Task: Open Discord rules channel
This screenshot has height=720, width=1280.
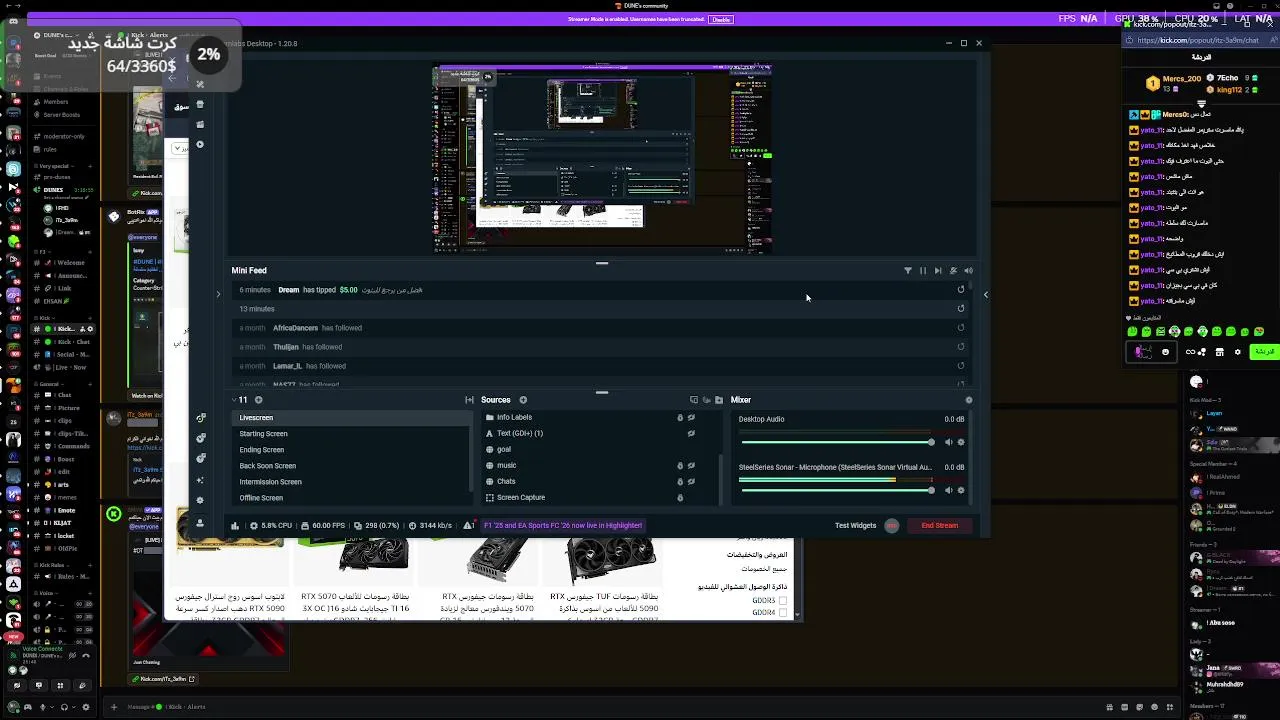Action: [50, 150]
